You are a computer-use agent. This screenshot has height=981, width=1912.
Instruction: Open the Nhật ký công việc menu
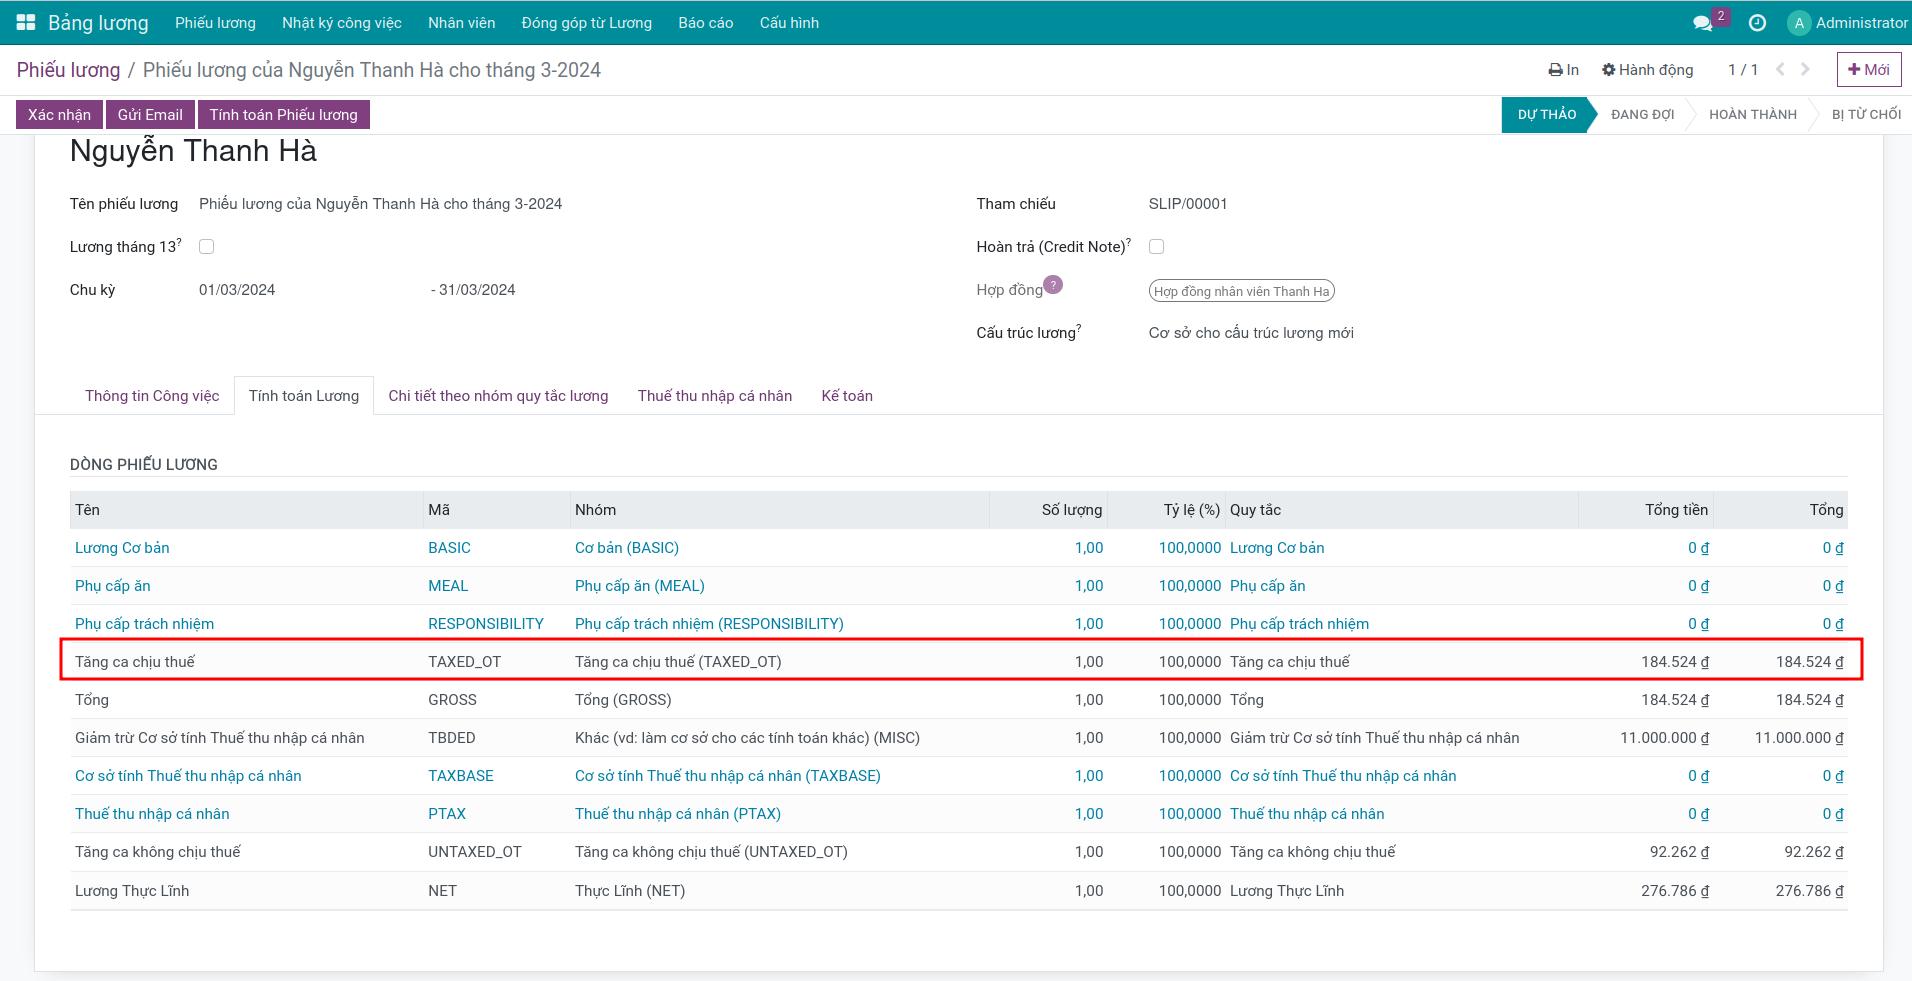click(x=342, y=23)
